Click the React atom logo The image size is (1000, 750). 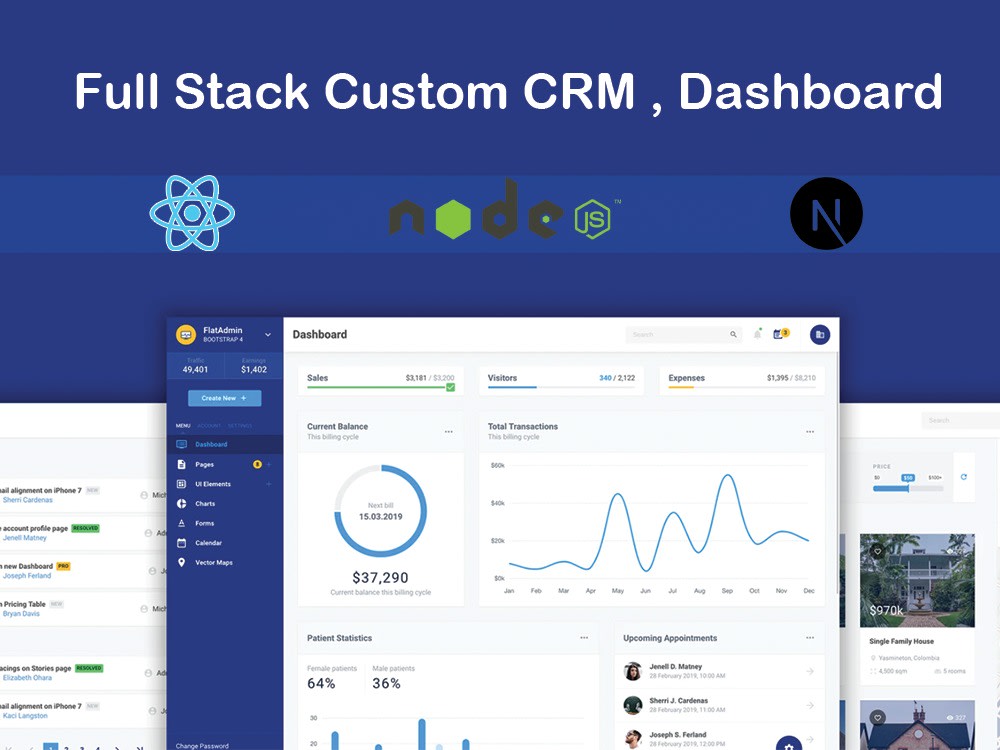(x=192, y=213)
